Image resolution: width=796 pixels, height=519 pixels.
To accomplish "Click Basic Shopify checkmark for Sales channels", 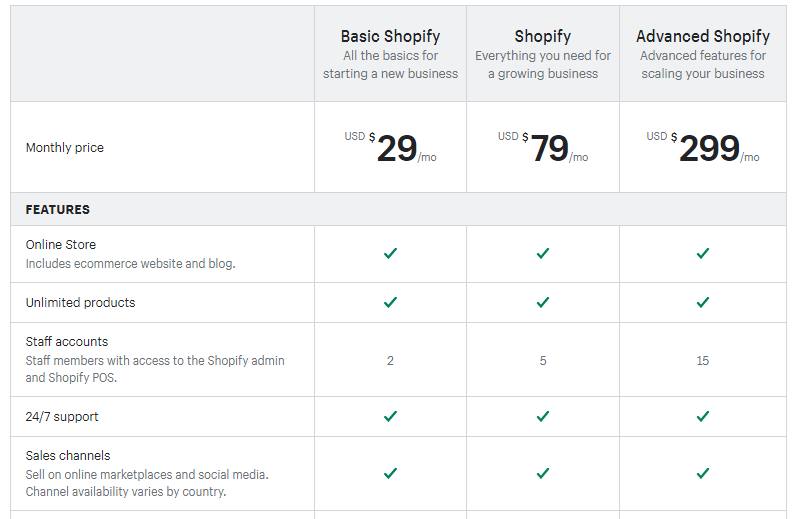I will coord(390,473).
